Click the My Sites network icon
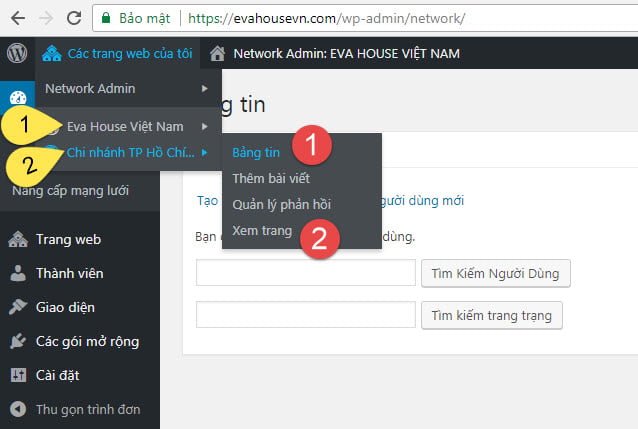 (x=51, y=53)
